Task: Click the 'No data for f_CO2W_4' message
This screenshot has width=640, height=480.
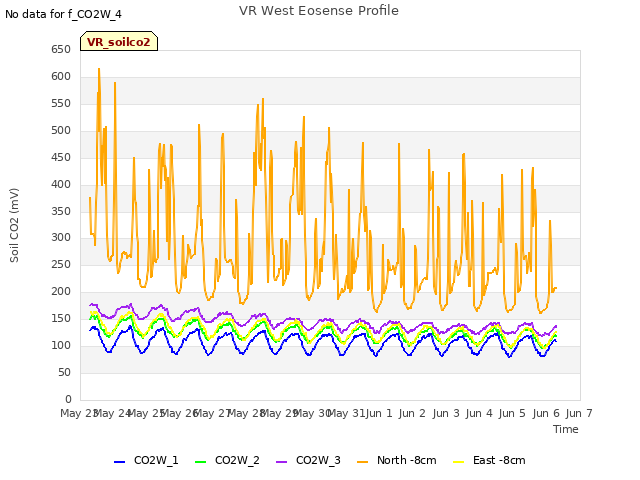Action: coord(63,14)
